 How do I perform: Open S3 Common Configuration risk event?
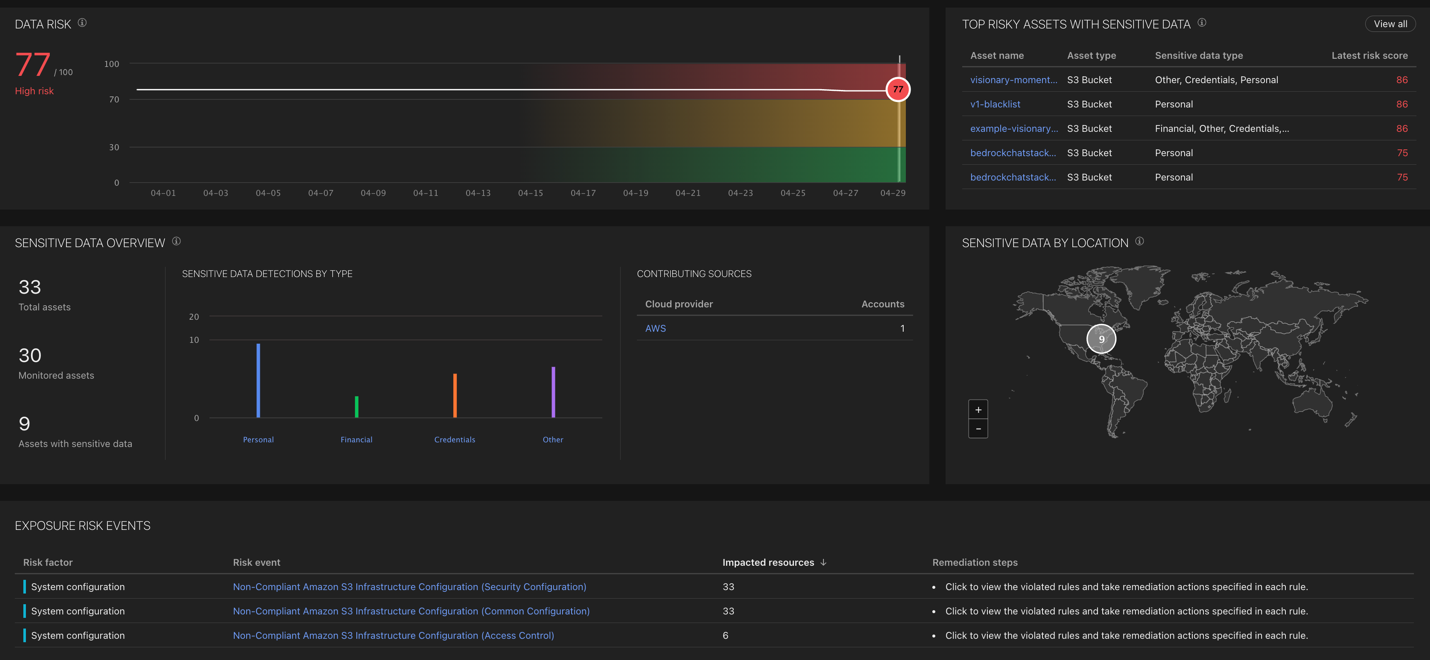coord(411,611)
